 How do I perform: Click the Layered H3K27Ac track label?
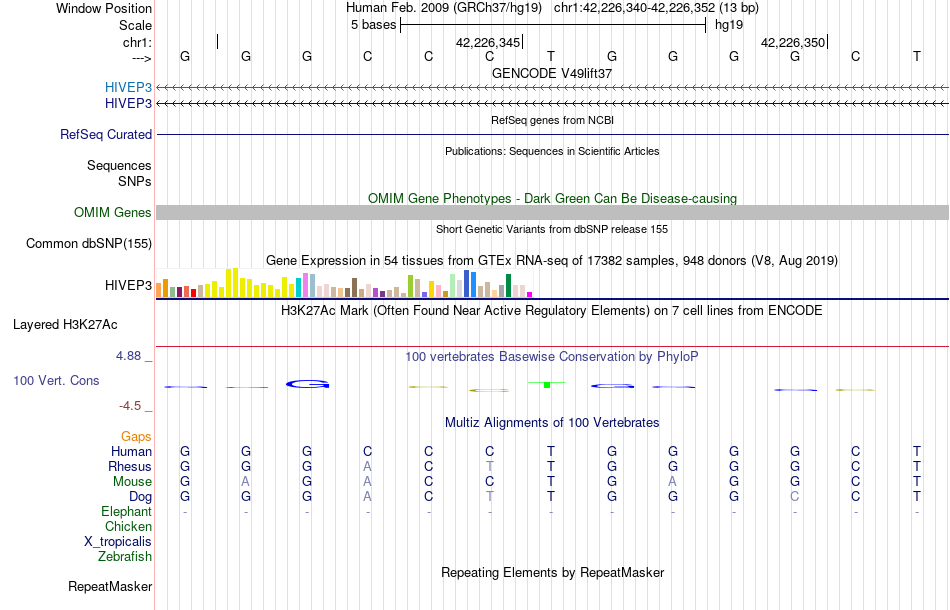(x=65, y=325)
